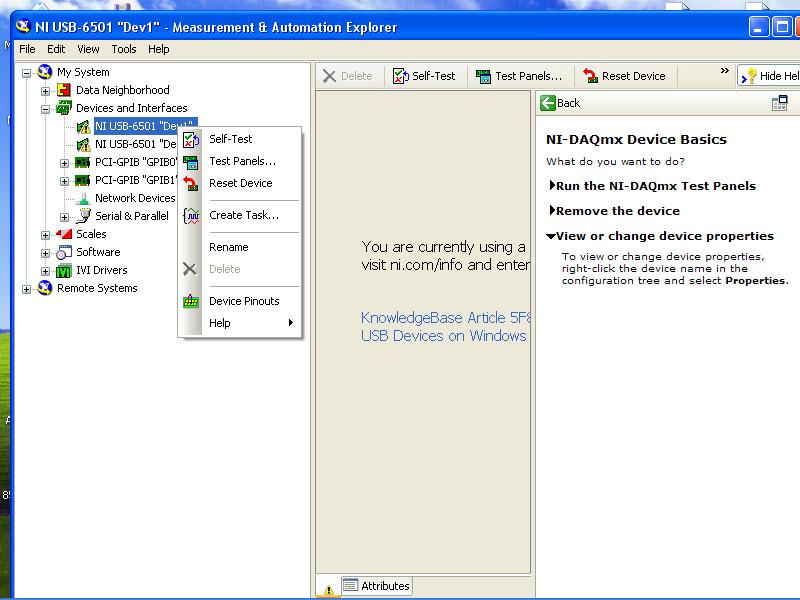Click the Test Panels icon in context menu
This screenshot has height=600, width=800.
(191, 162)
